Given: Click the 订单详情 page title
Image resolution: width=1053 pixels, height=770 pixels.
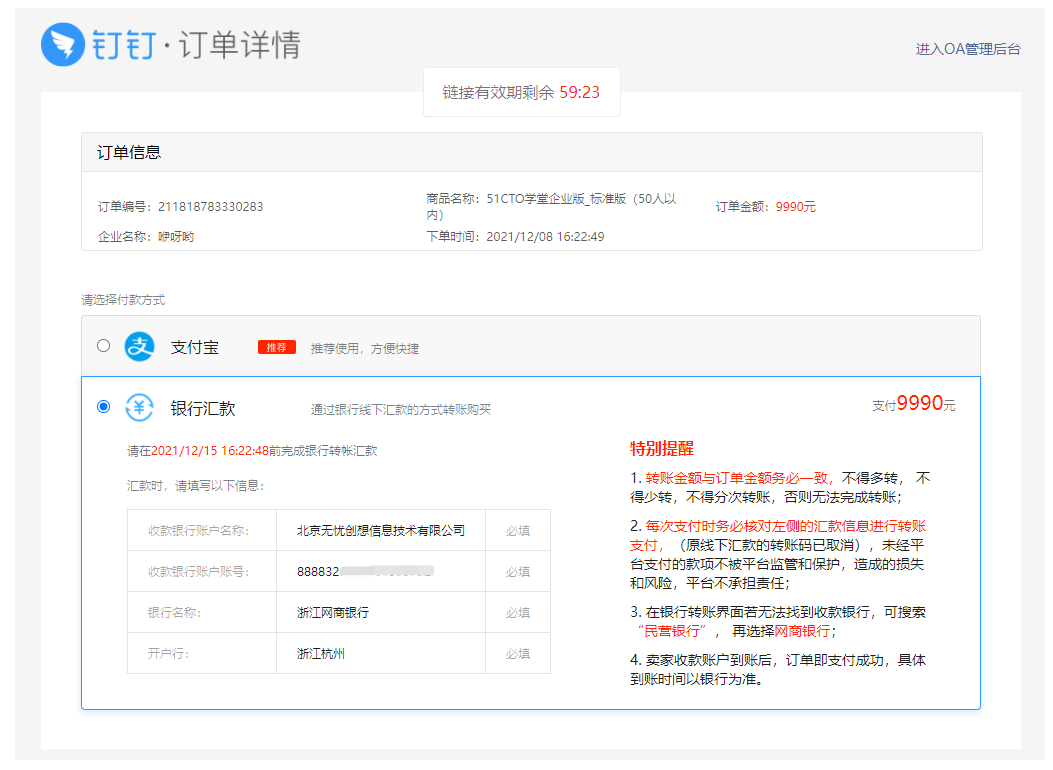Looking at the screenshot, I should click(x=240, y=45).
